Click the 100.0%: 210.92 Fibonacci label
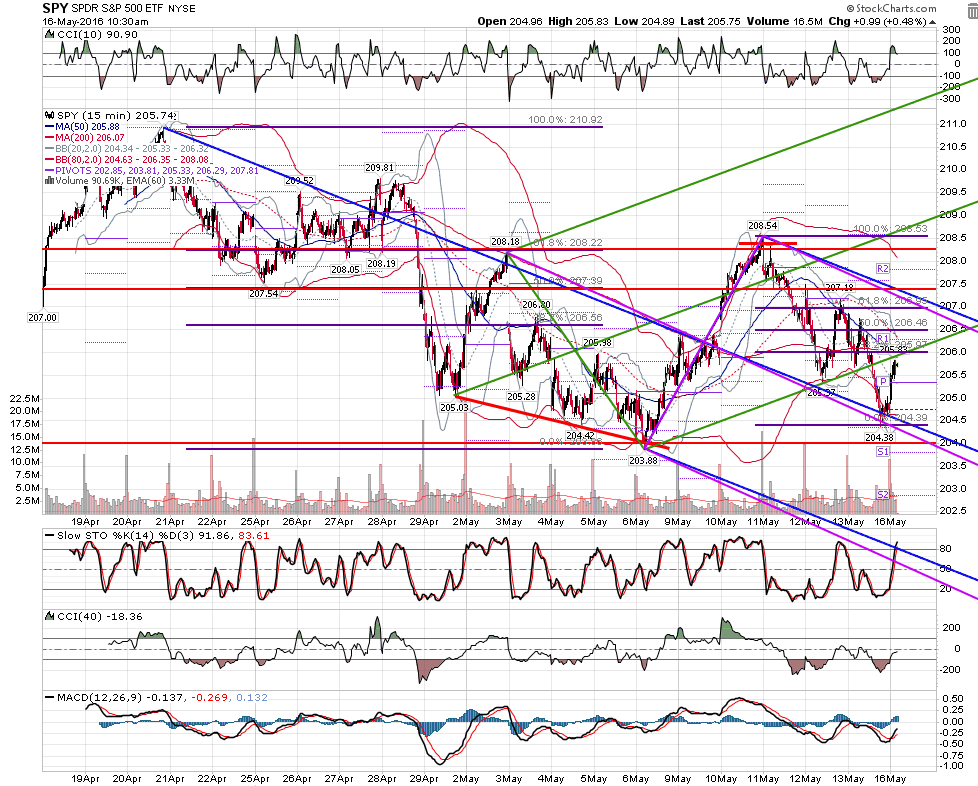The width and height of the screenshot is (978, 786). click(x=565, y=119)
